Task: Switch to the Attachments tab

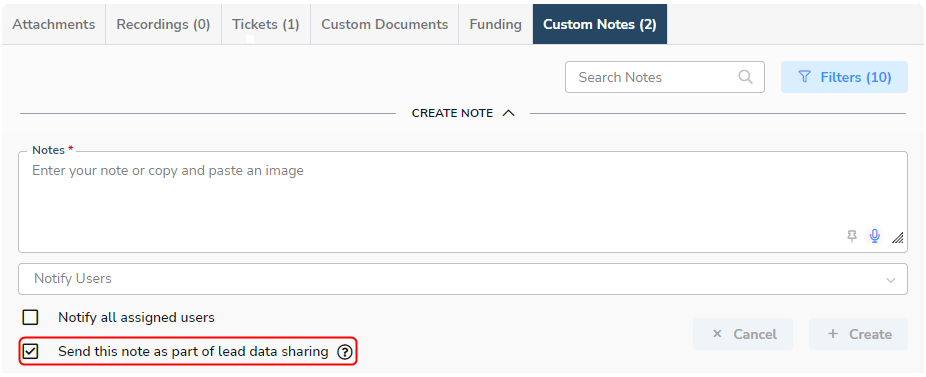Action: (54, 24)
